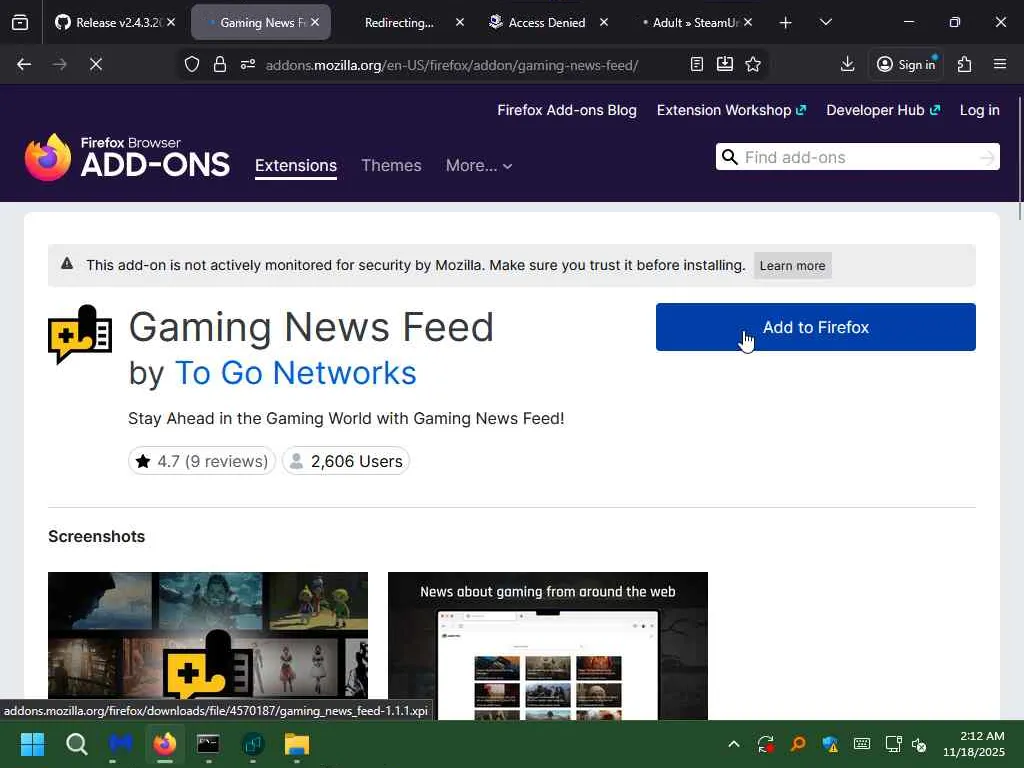Save the page to Pocket icon
Viewport: 1024px width, 768px height.
[x=725, y=64]
